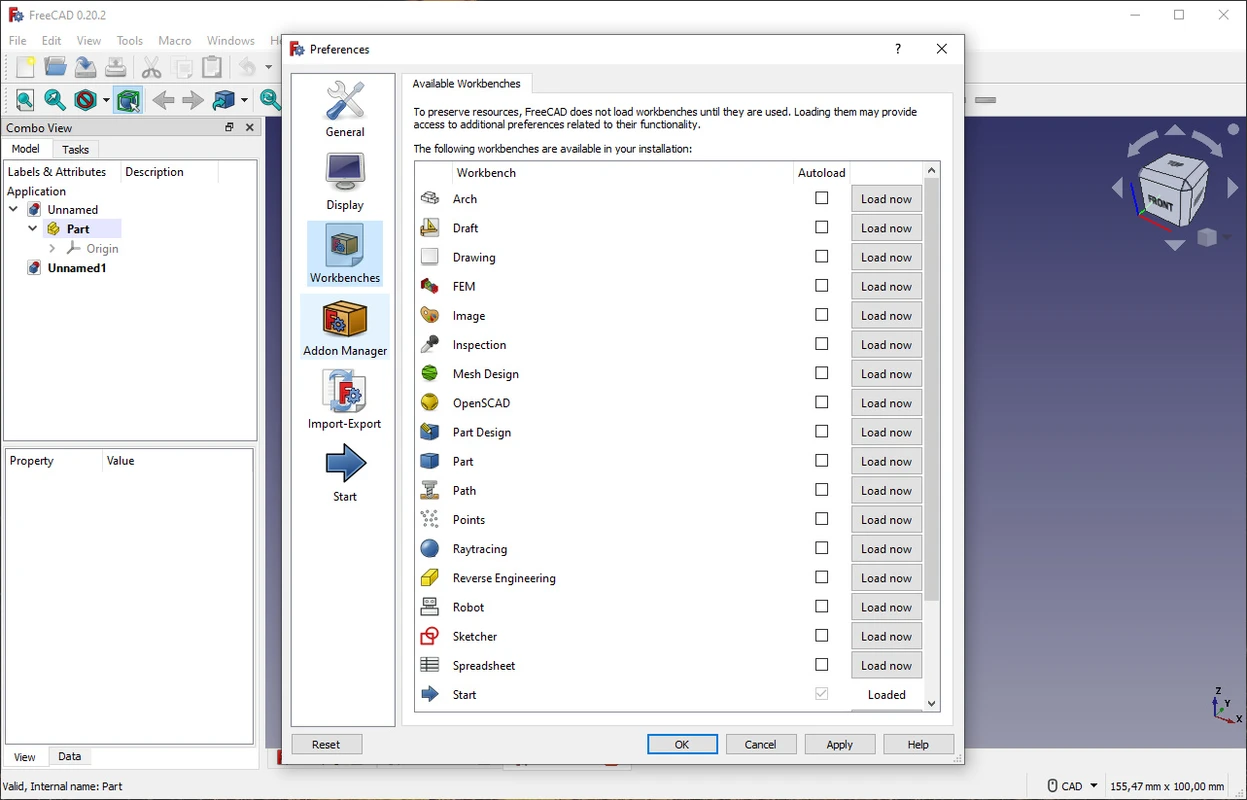Click the clipboard paste icon
The height and width of the screenshot is (800, 1247).
click(212, 68)
